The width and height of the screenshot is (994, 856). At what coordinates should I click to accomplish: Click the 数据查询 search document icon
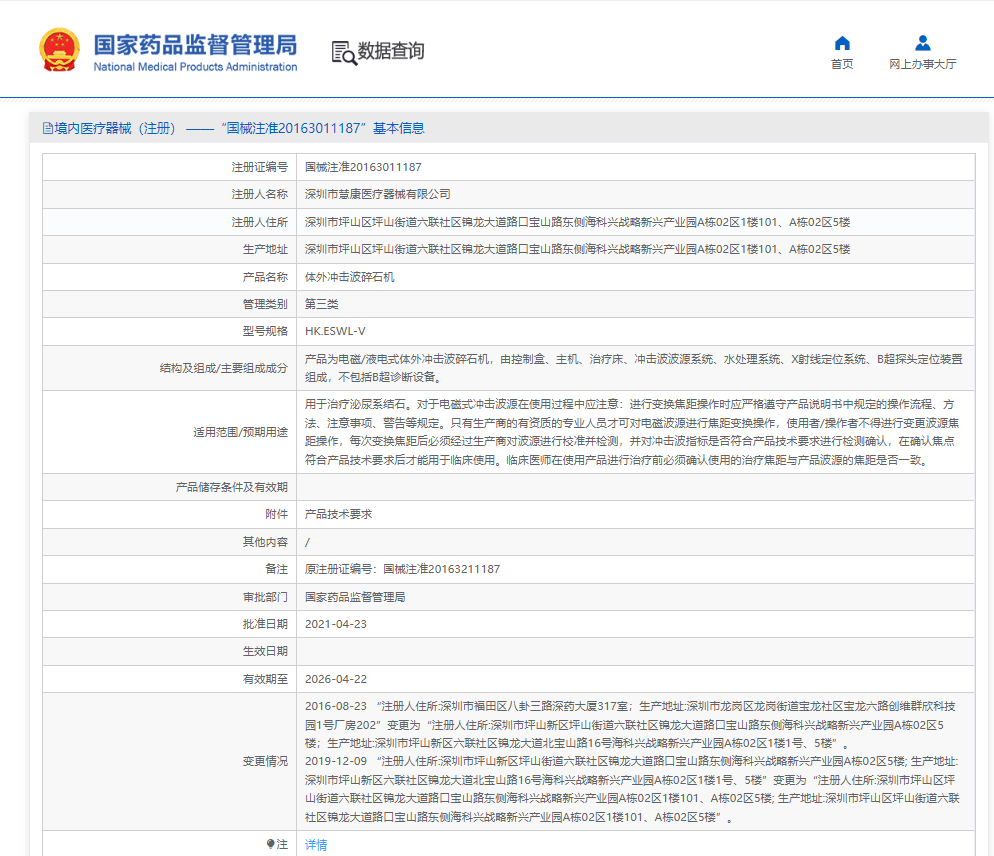tap(344, 53)
